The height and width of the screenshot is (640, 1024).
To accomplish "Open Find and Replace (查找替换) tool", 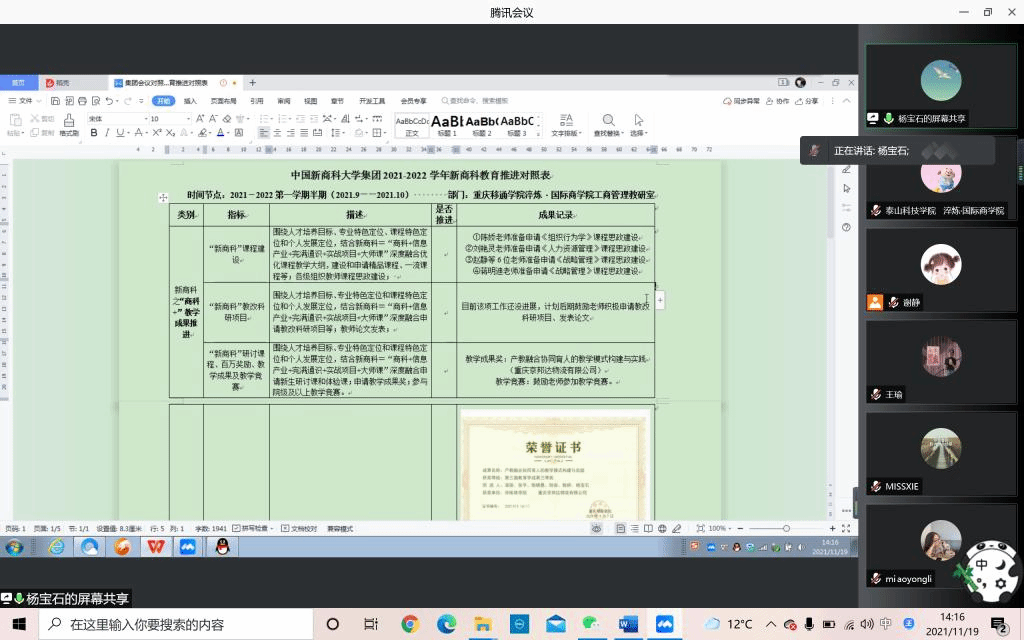I will [x=608, y=124].
